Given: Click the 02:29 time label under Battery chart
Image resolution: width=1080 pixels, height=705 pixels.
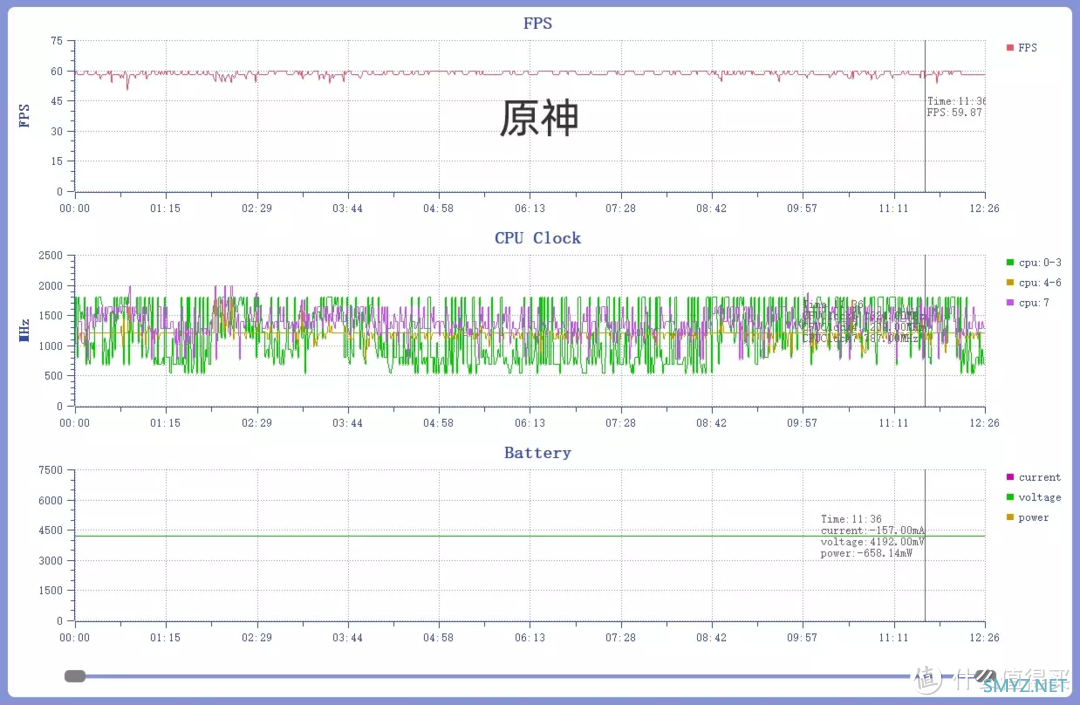Looking at the screenshot, I should tap(256, 638).
